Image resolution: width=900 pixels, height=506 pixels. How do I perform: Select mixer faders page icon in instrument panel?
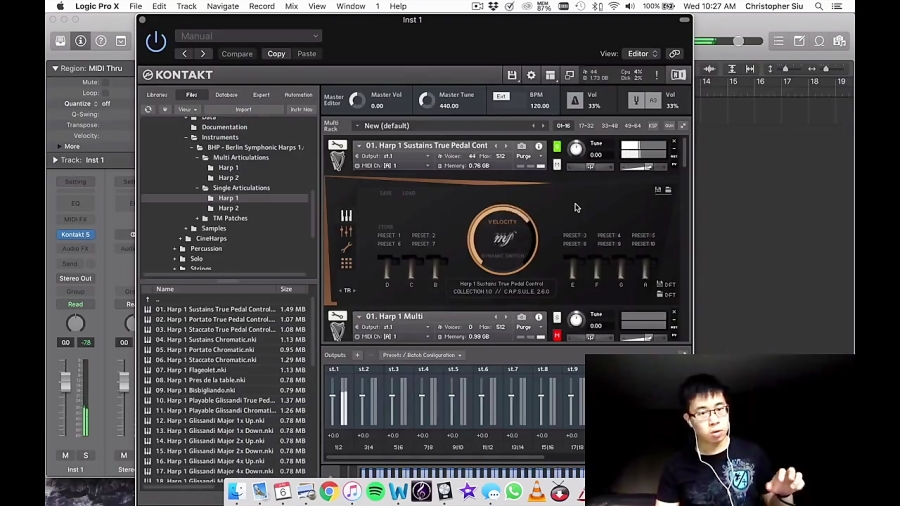click(346, 231)
